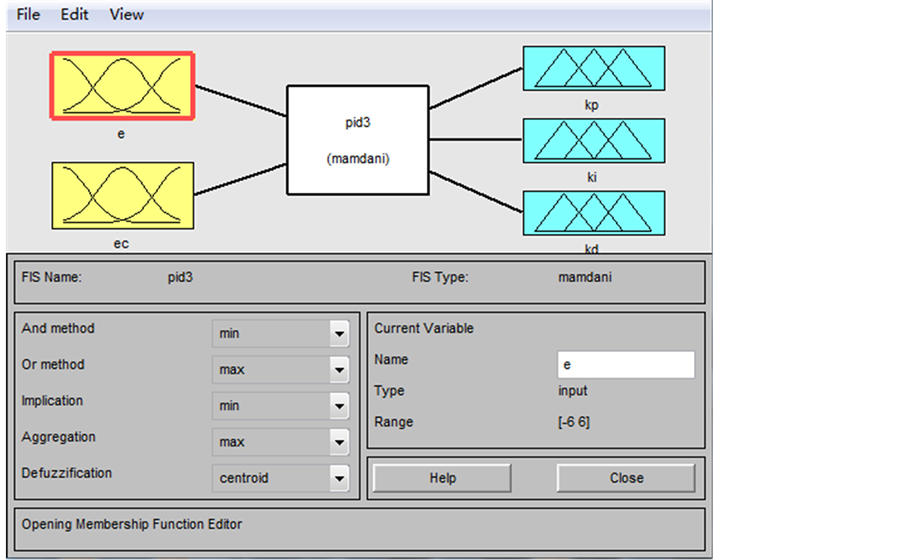Select the ec input variable block

pyautogui.click(x=122, y=196)
